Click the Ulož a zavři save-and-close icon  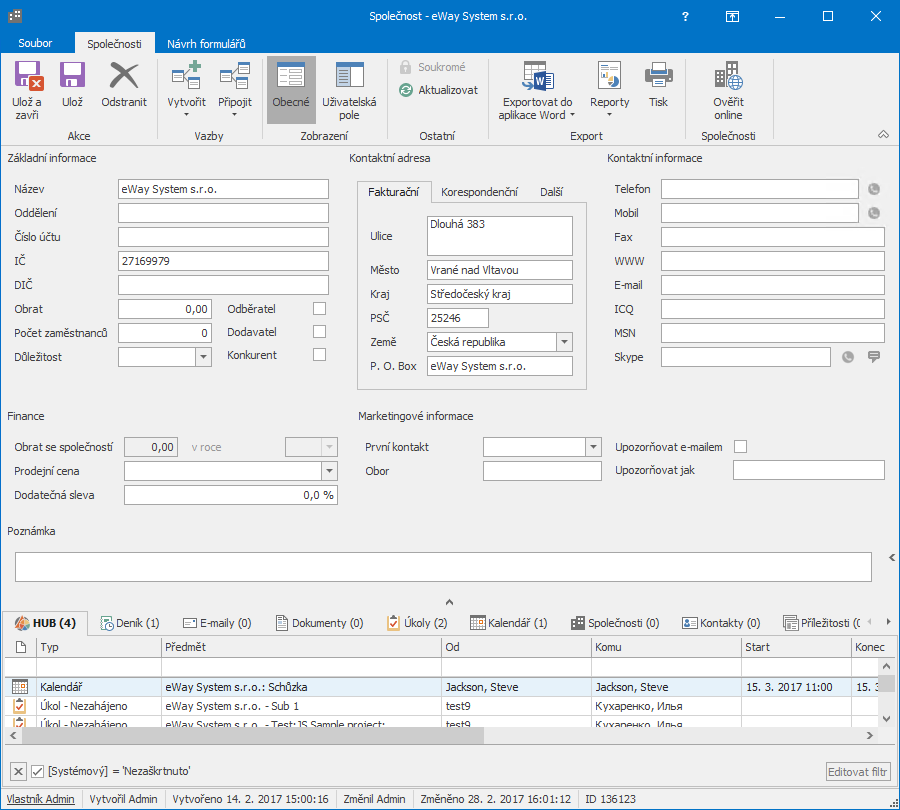(x=28, y=76)
